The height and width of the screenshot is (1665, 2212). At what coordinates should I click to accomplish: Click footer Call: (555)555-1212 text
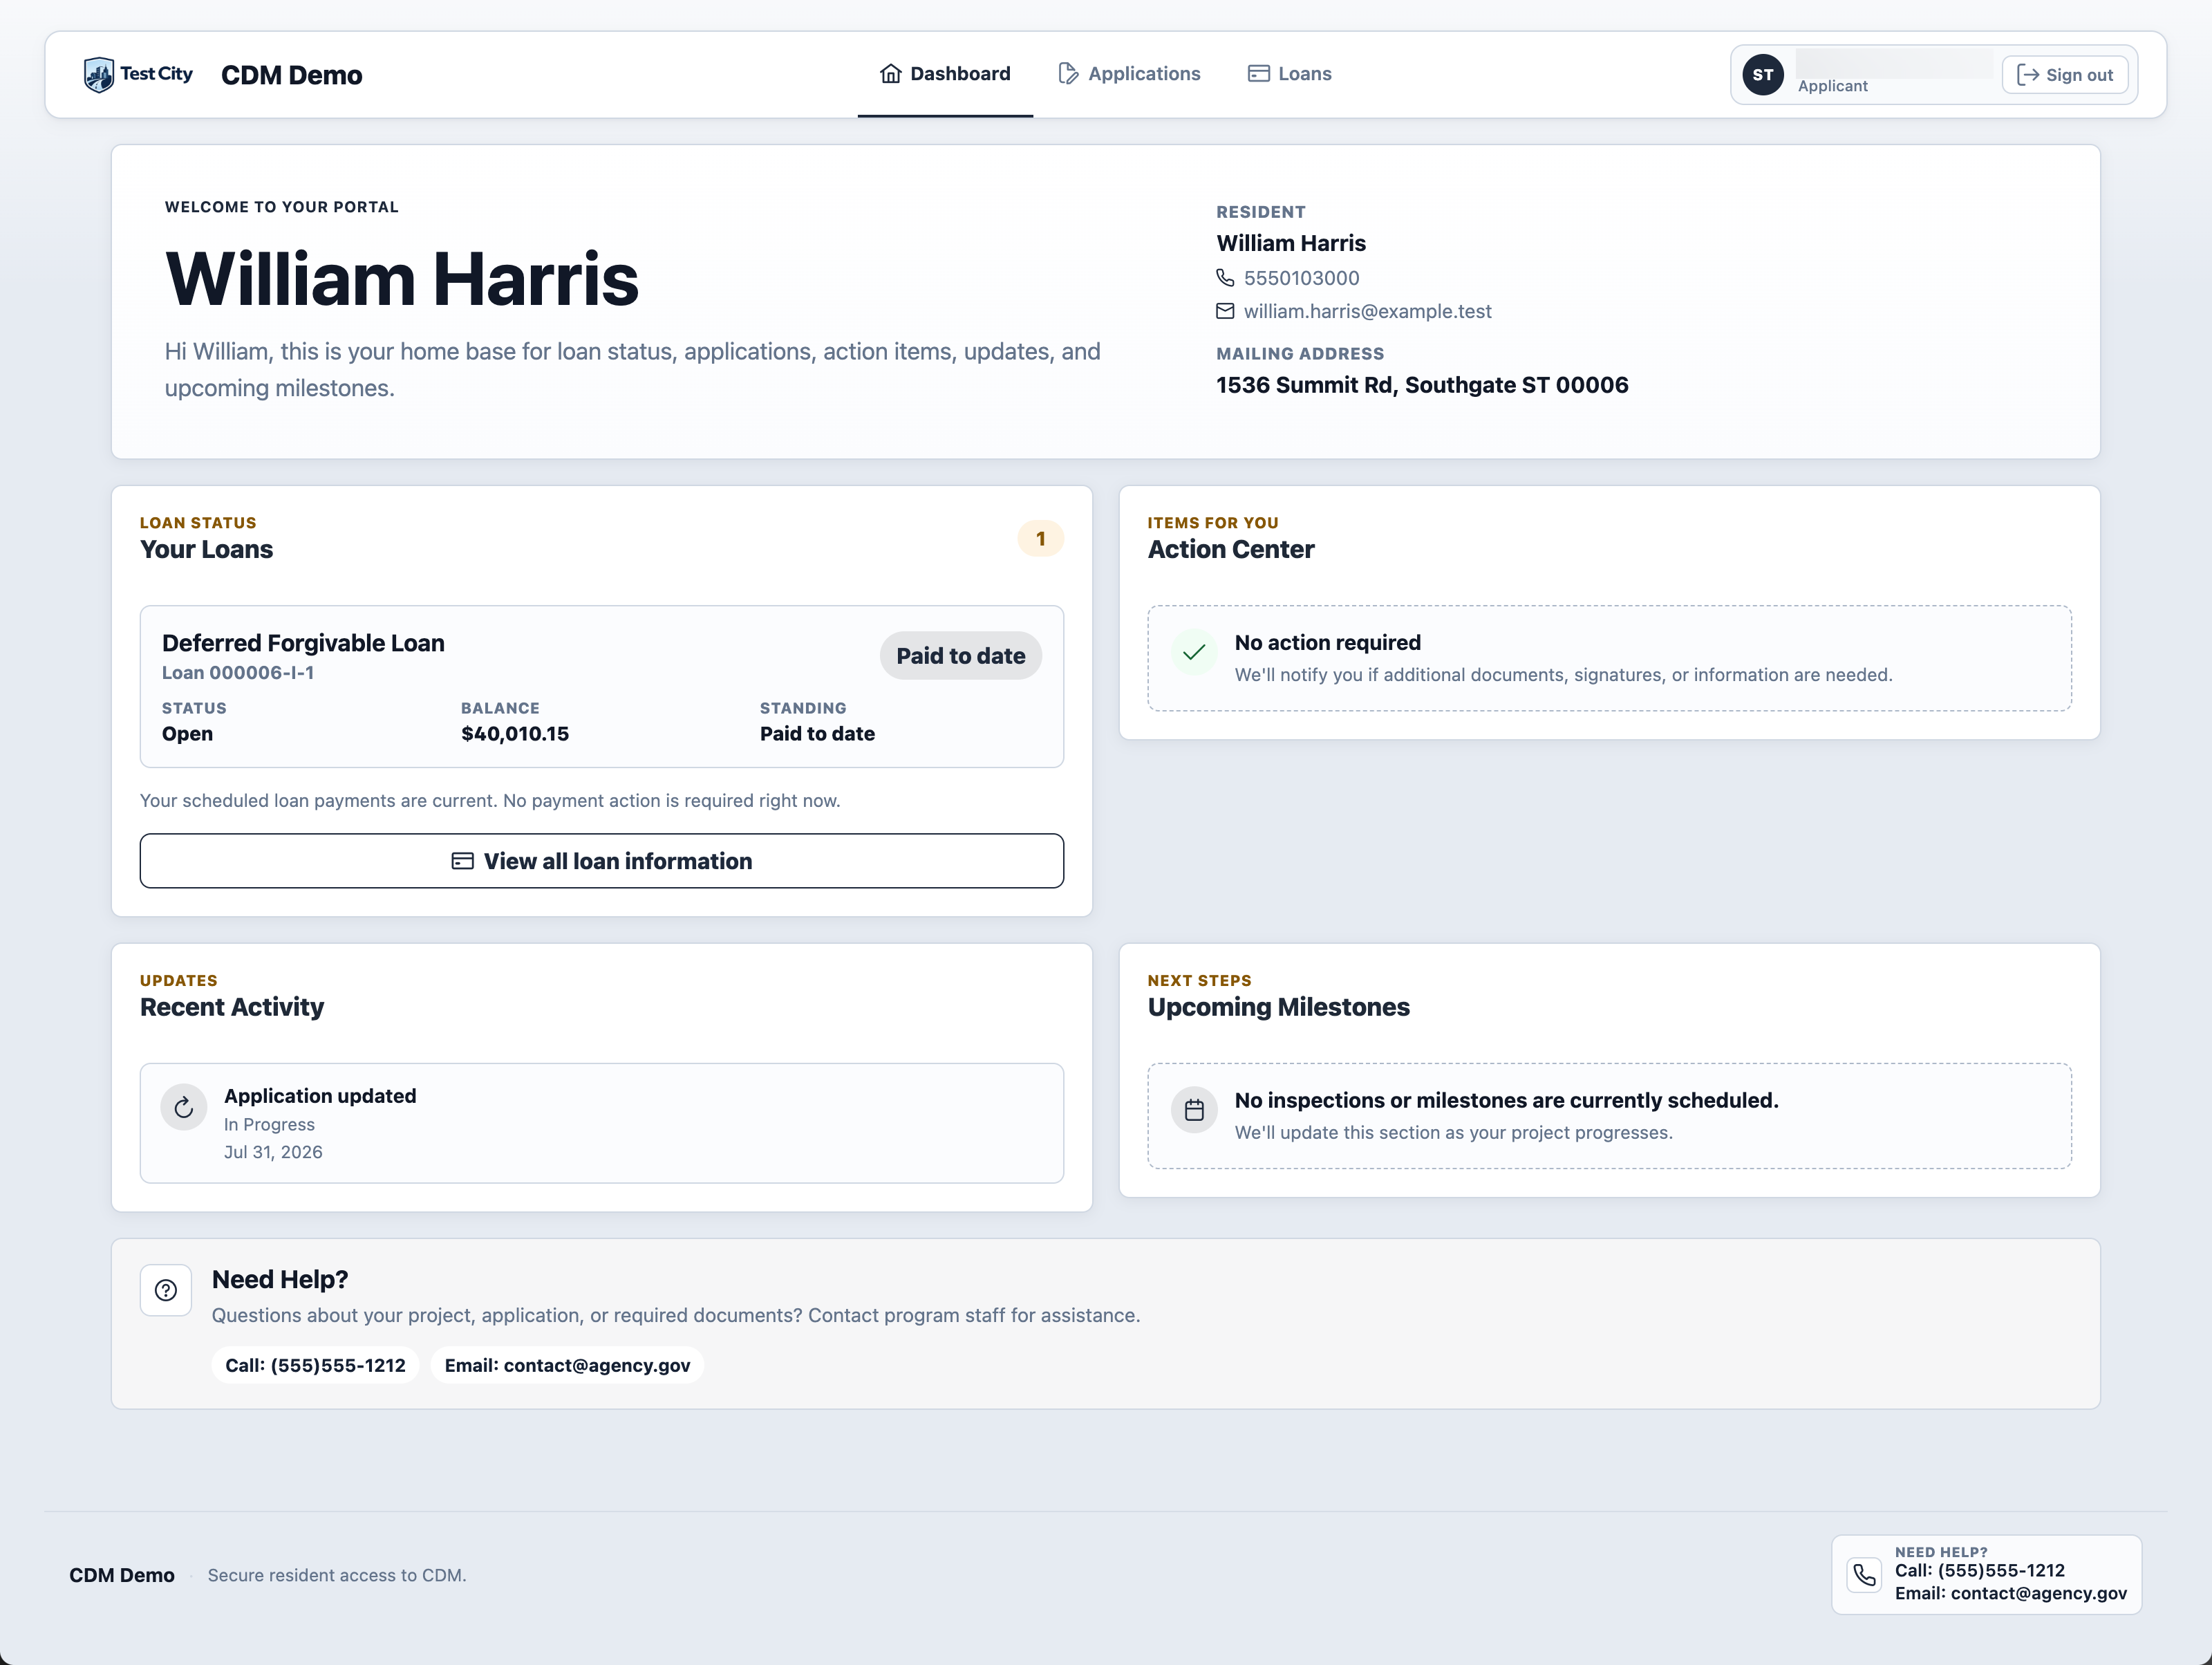point(1979,1571)
